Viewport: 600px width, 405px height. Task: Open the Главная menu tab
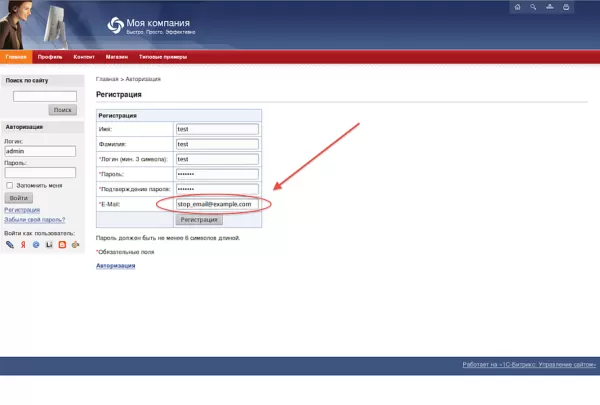pyautogui.click(x=16, y=57)
